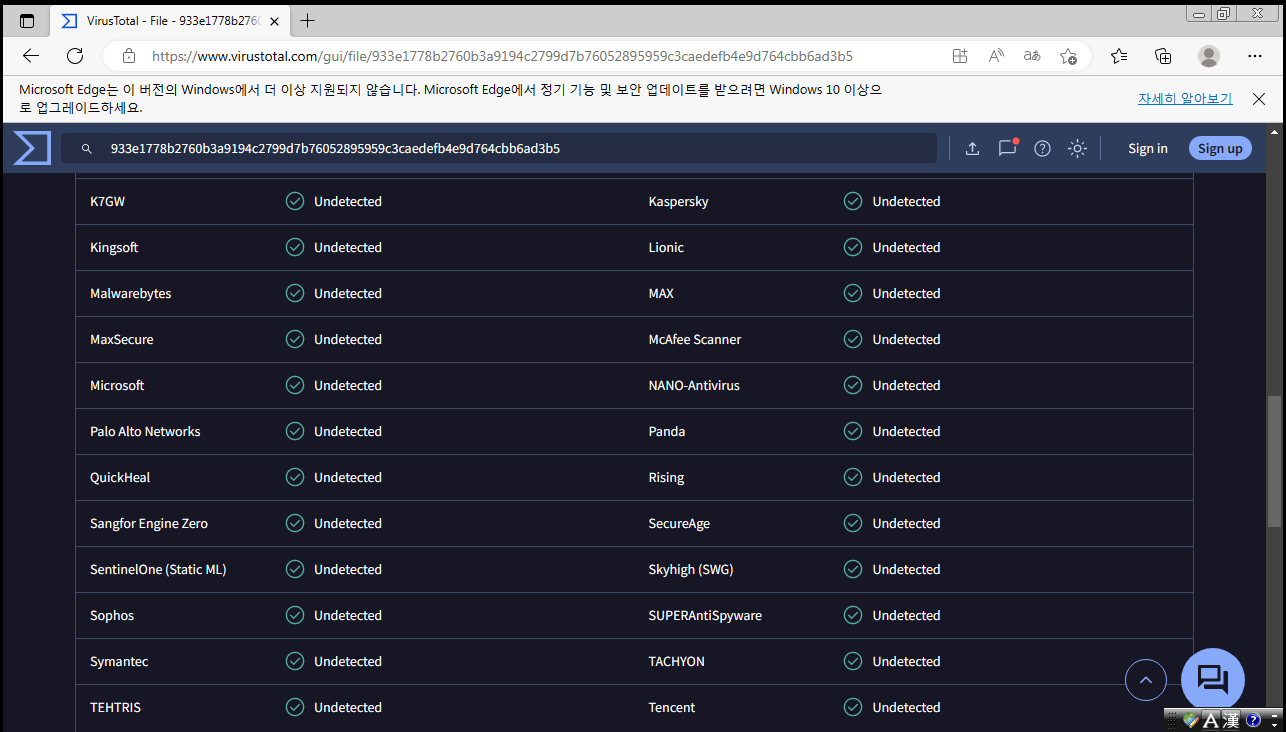Click the Skyhigh (SWG) engine name
The image size is (1286, 732).
pyautogui.click(x=691, y=569)
